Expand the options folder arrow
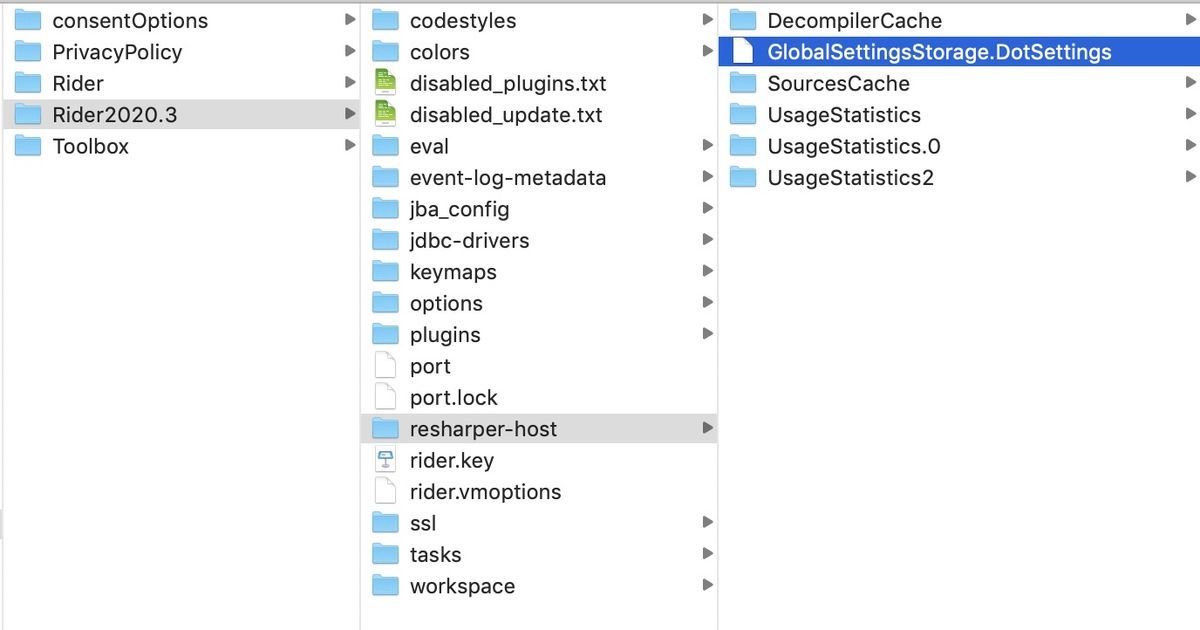The height and width of the screenshot is (630, 1200). point(707,303)
